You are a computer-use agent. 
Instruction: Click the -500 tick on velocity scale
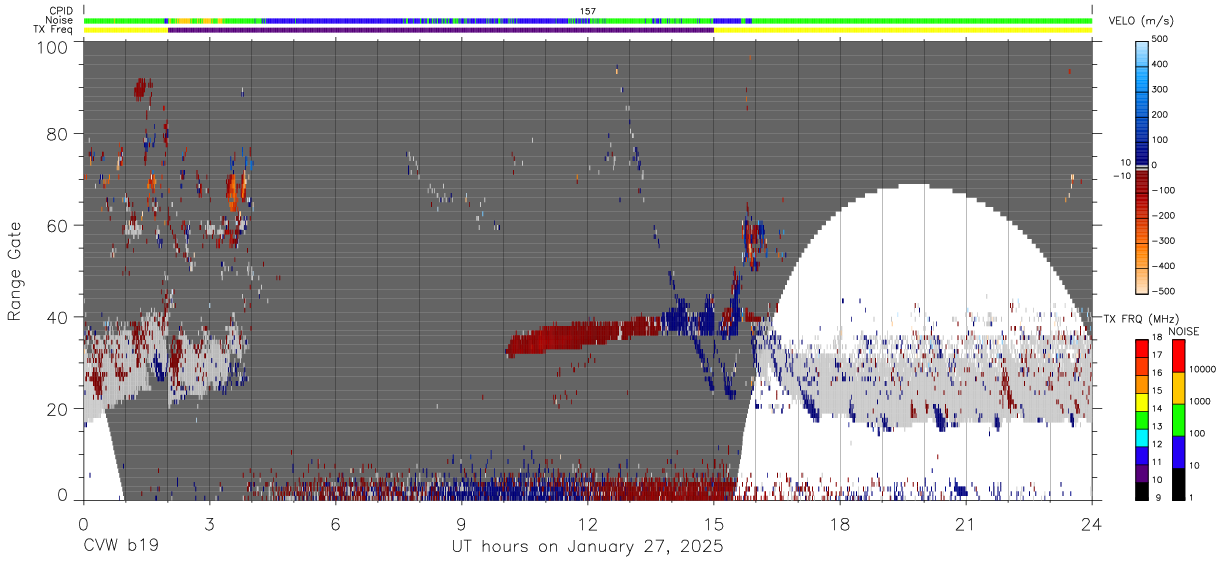point(1163,292)
